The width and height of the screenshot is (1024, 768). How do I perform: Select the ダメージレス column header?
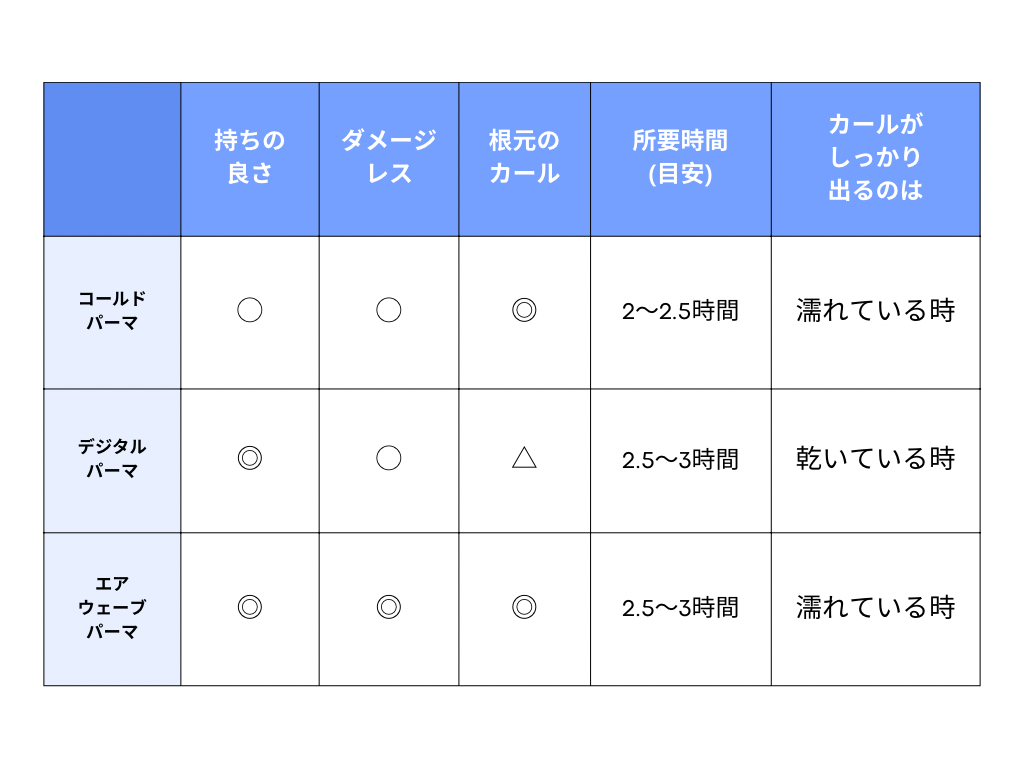pyautogui.click(x=389, y=159)
